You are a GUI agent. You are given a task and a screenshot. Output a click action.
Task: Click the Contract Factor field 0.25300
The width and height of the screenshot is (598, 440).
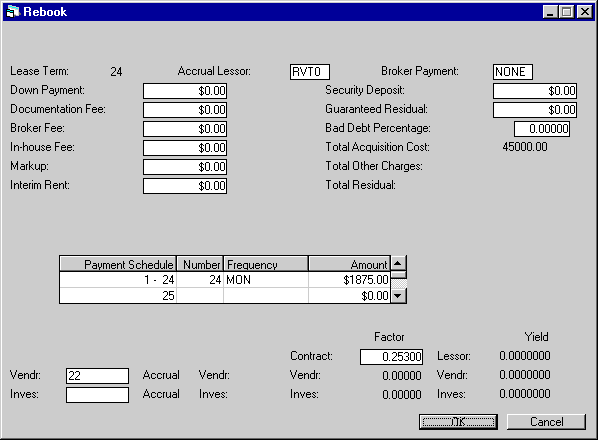(391, 357)
